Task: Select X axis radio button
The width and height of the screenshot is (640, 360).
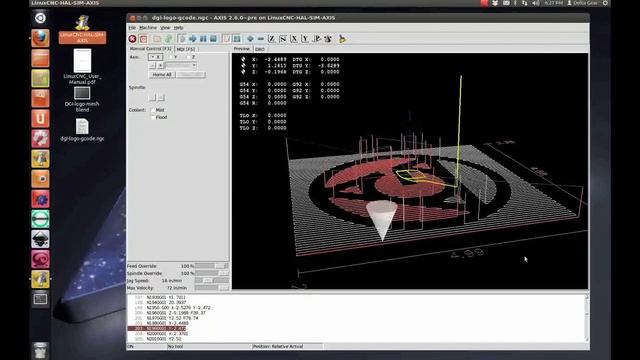Action: click(x=155, y=57)
